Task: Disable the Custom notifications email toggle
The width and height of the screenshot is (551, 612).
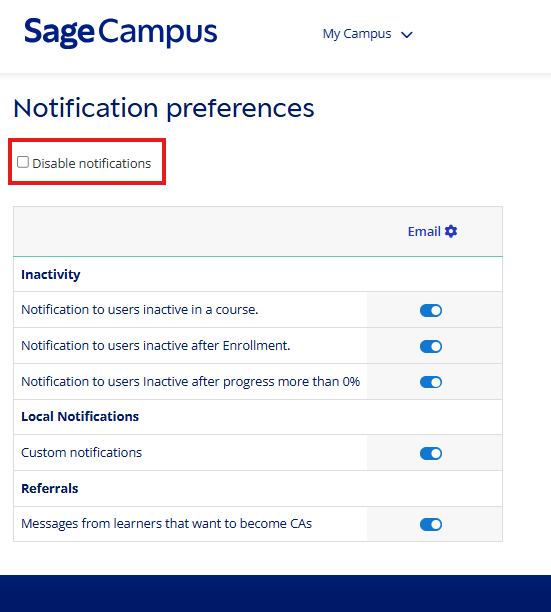Action: [x=431, y=454]
